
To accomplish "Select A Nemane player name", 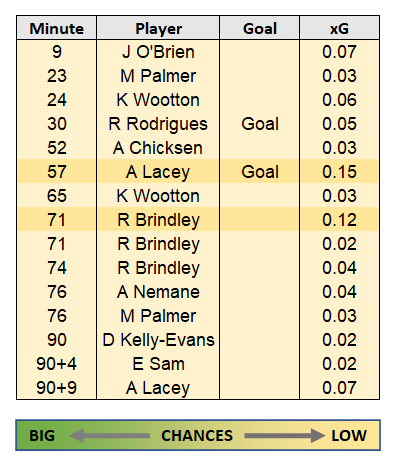I will (158, 292).
